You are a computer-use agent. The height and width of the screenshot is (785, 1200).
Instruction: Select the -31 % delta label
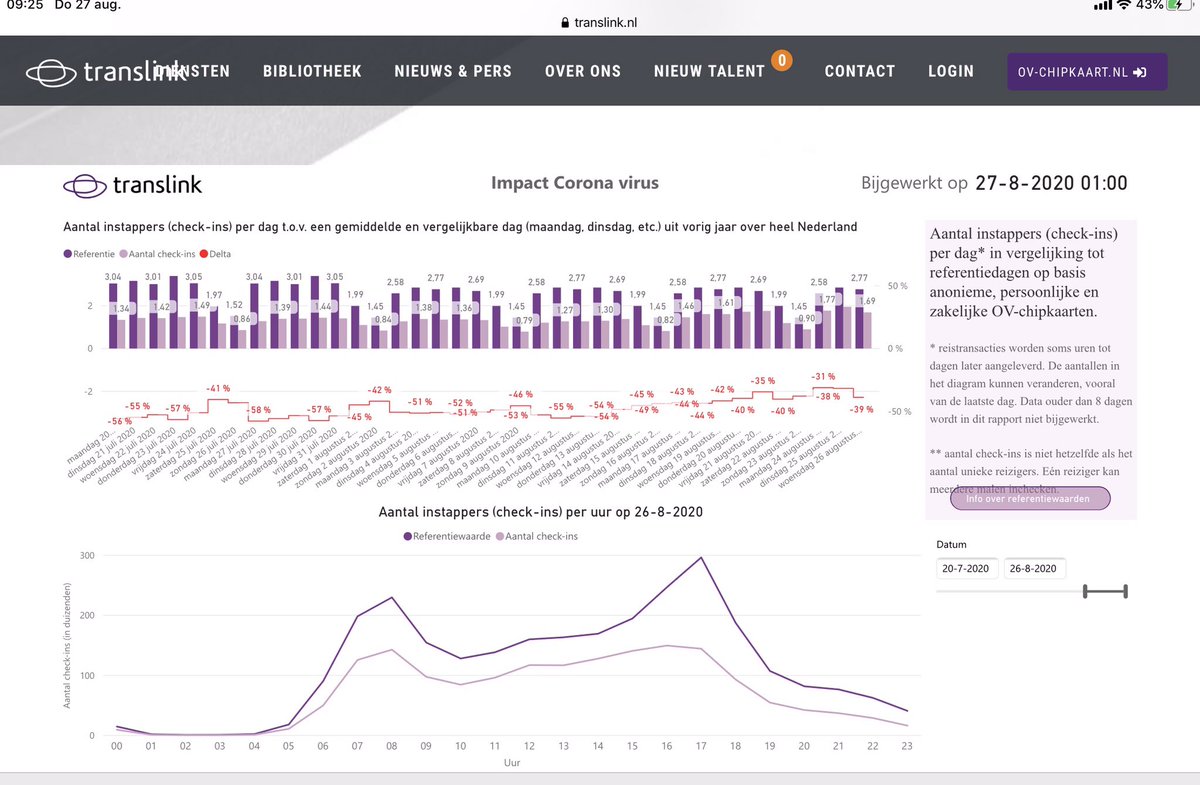pos(823,376)
